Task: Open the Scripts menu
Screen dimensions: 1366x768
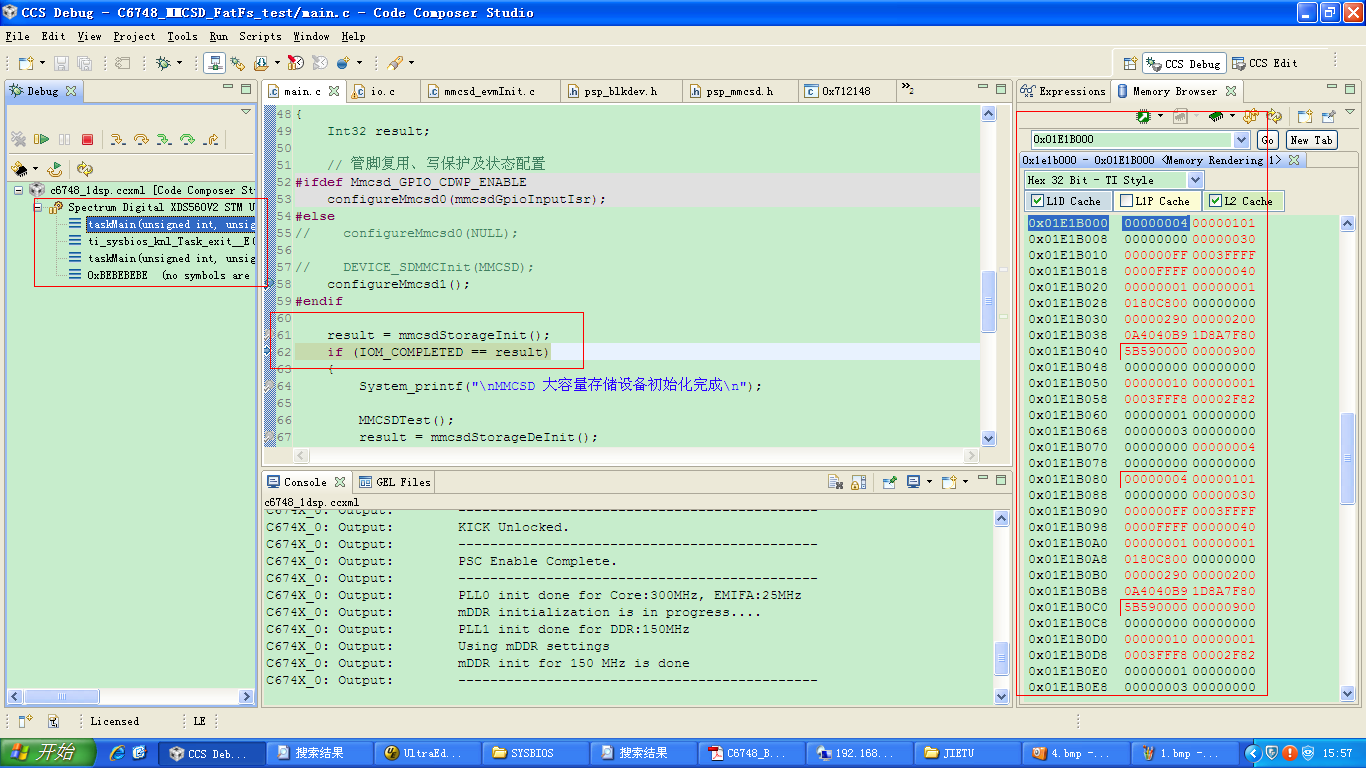Action: [260, 36]
